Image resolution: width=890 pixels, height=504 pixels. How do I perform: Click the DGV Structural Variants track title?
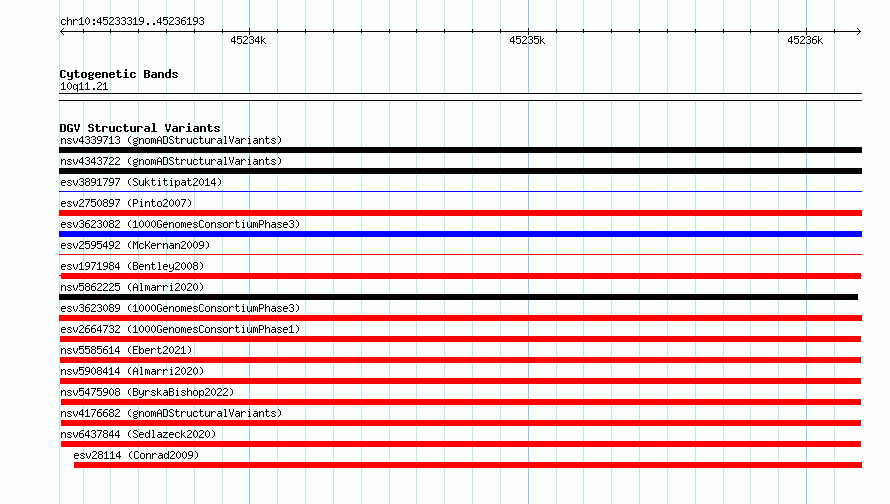140,128
